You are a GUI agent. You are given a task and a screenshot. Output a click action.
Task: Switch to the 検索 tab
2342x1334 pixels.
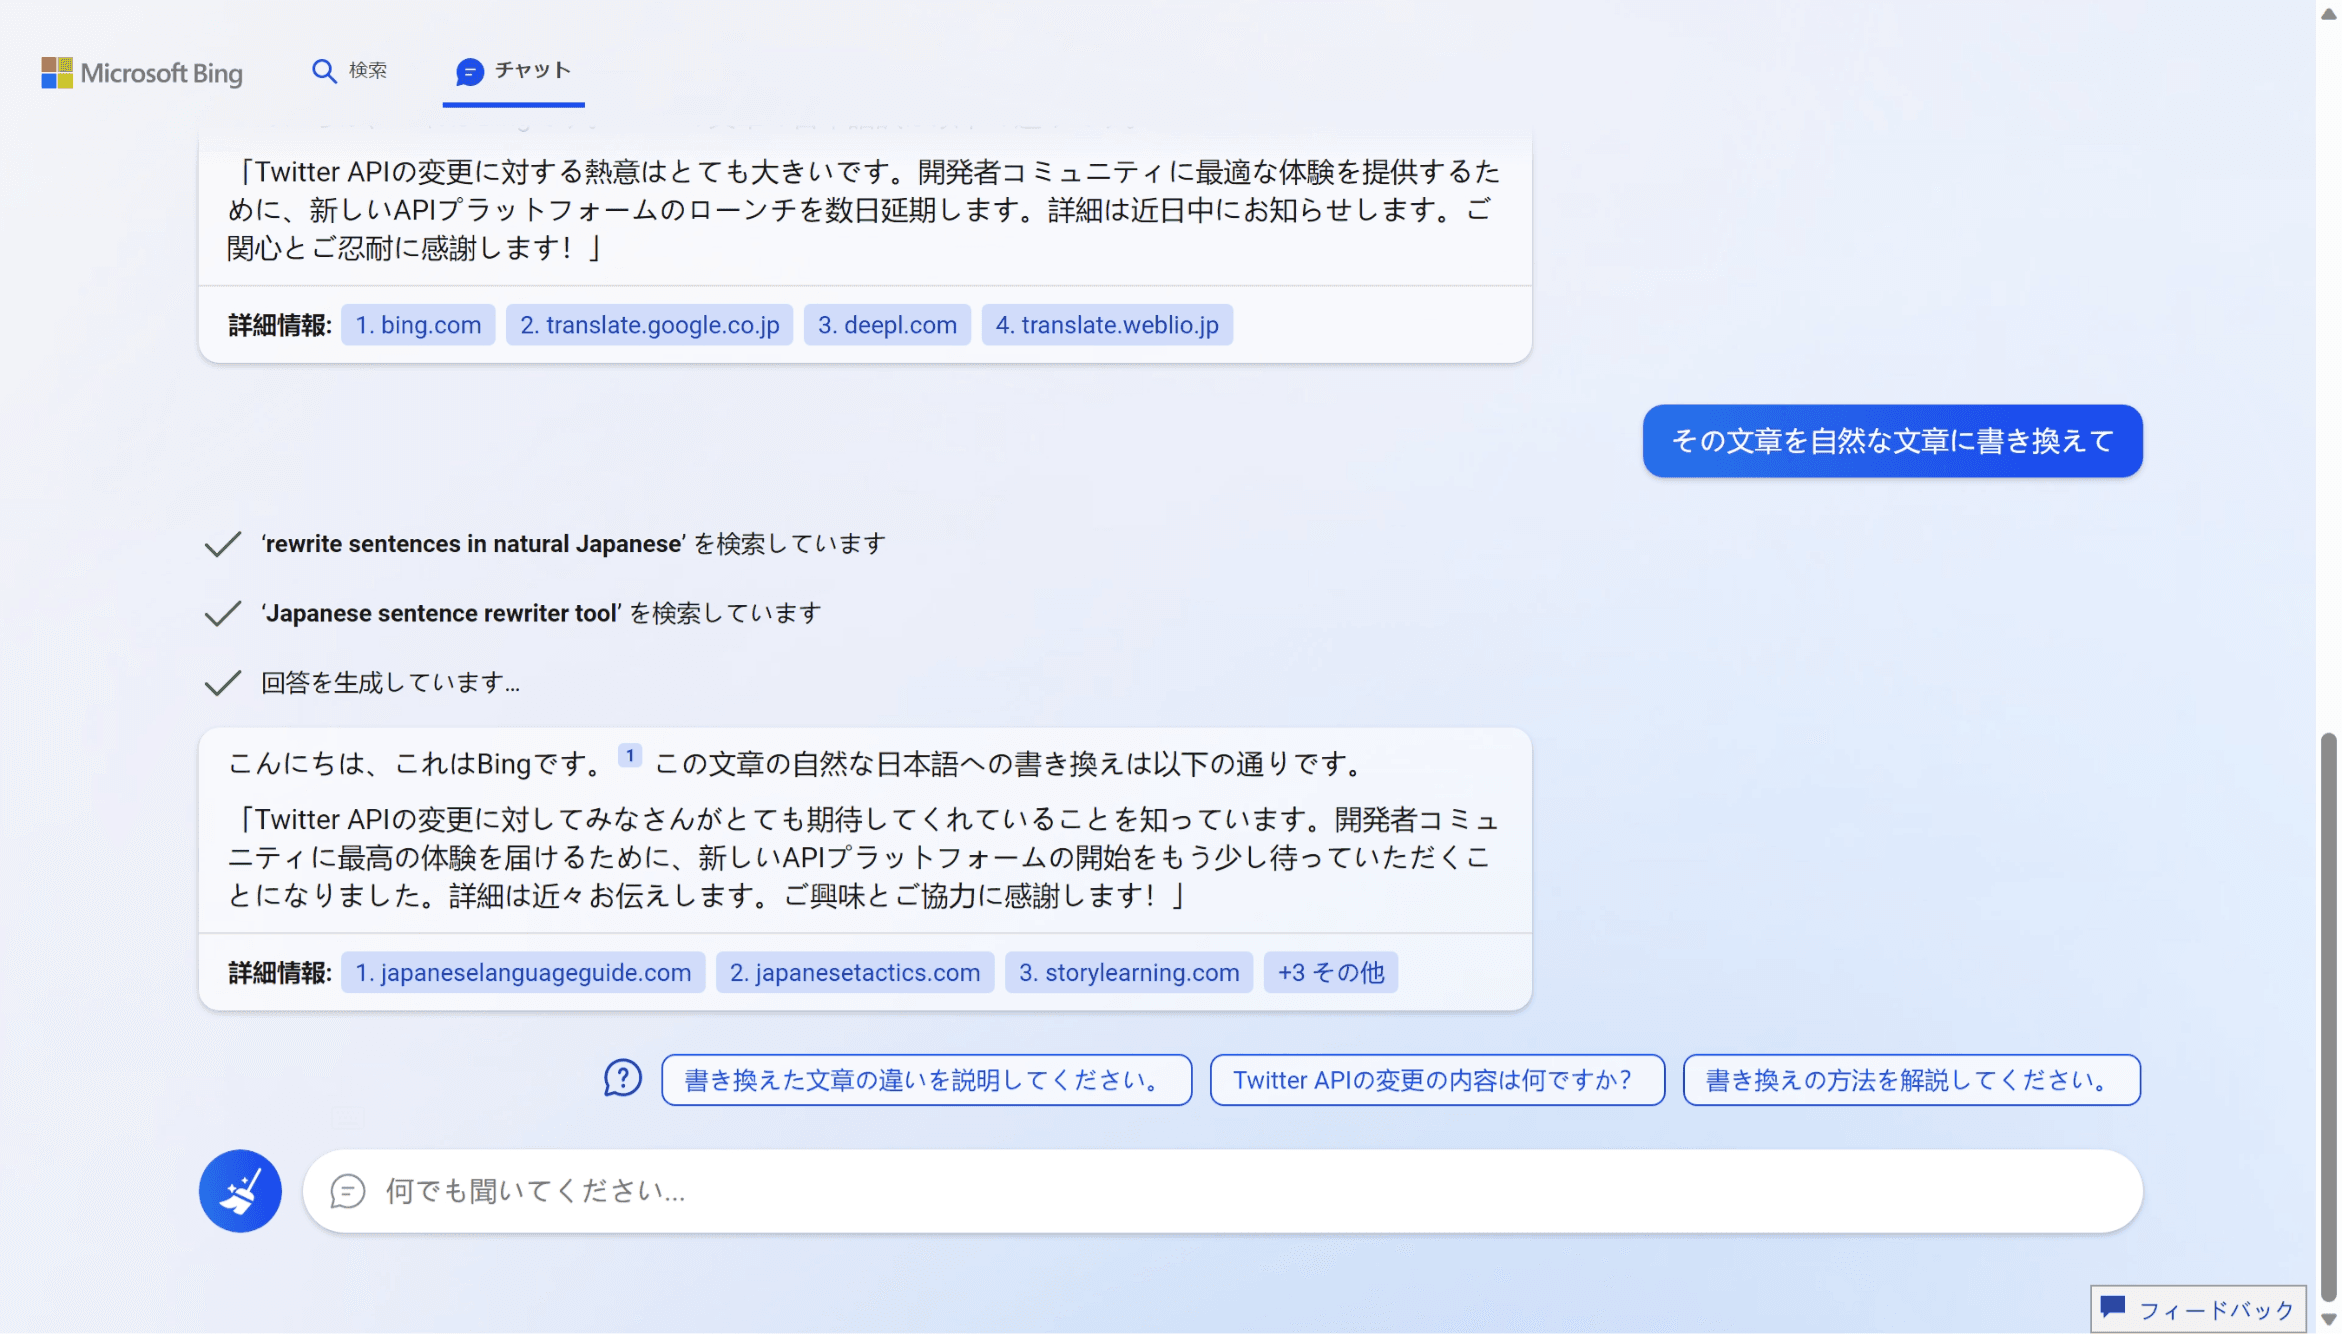pyautogui.click(x=349, y=70)
